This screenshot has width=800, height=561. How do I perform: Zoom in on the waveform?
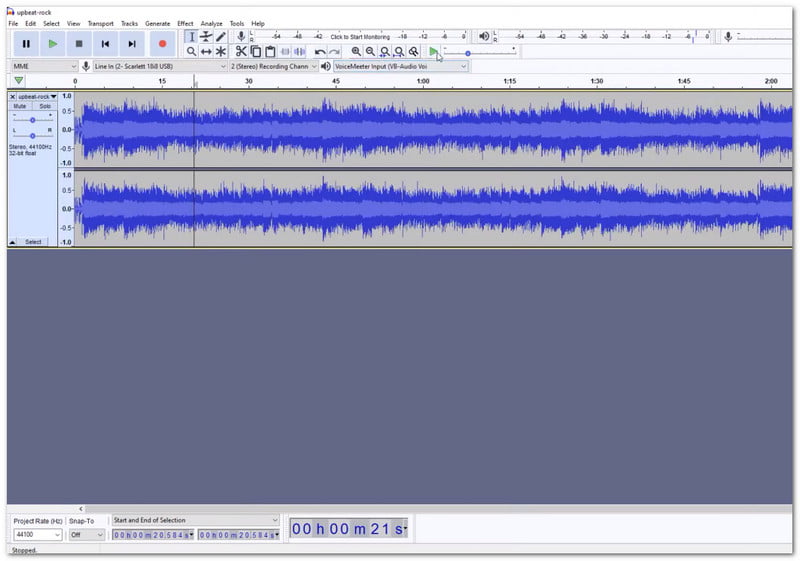pos(356,52)
